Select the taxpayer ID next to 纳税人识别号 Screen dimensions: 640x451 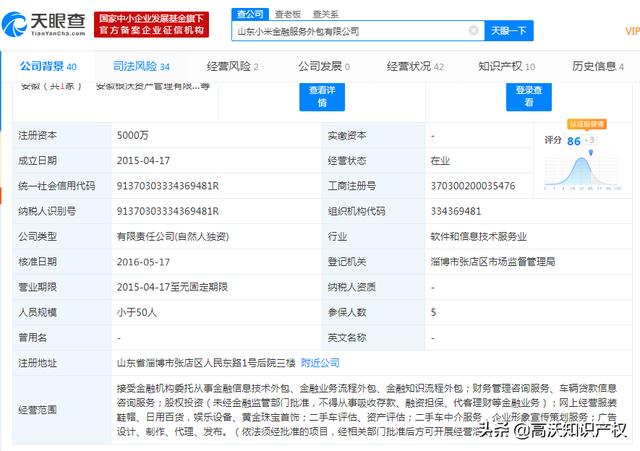(x=168, y=211)
